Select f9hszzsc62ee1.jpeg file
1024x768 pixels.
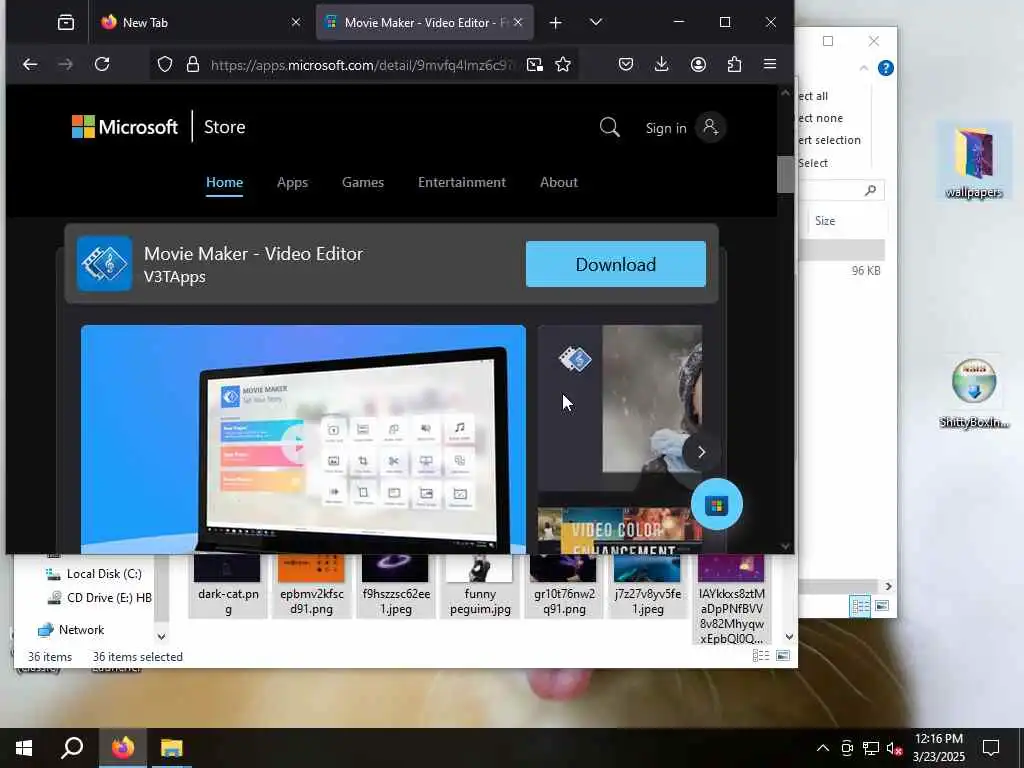[x=396, y=586]
